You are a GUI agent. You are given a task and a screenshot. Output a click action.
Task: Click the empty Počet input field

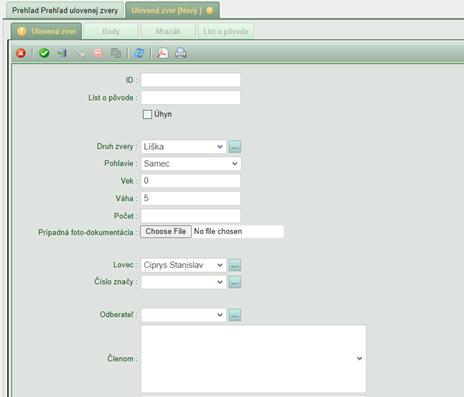[190, 216]
